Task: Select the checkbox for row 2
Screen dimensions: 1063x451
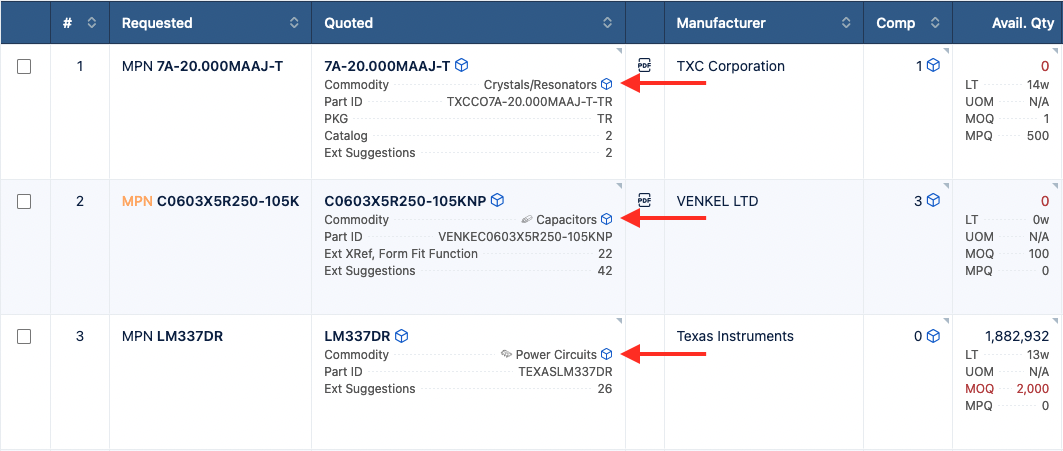Action: (x=25, y=202)
